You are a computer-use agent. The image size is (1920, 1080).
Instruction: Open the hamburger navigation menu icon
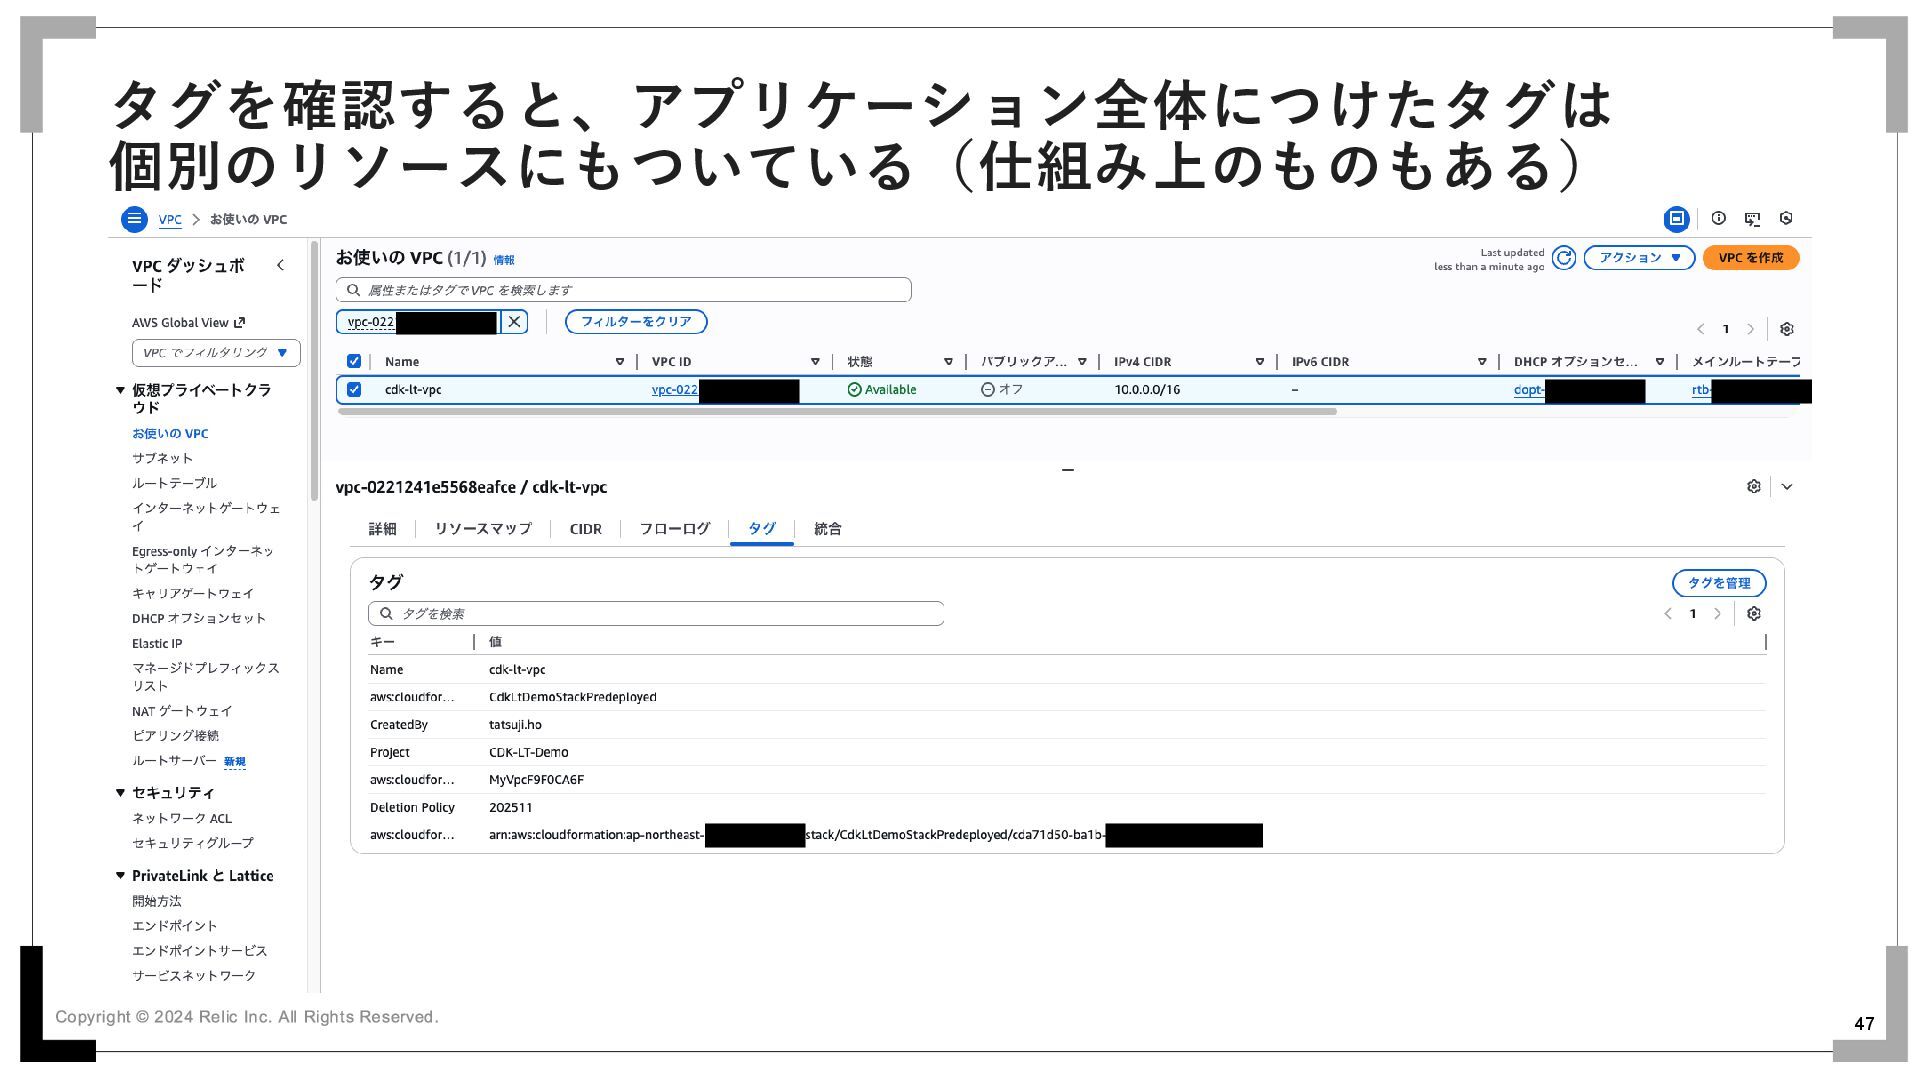click(x=134, y=219)
